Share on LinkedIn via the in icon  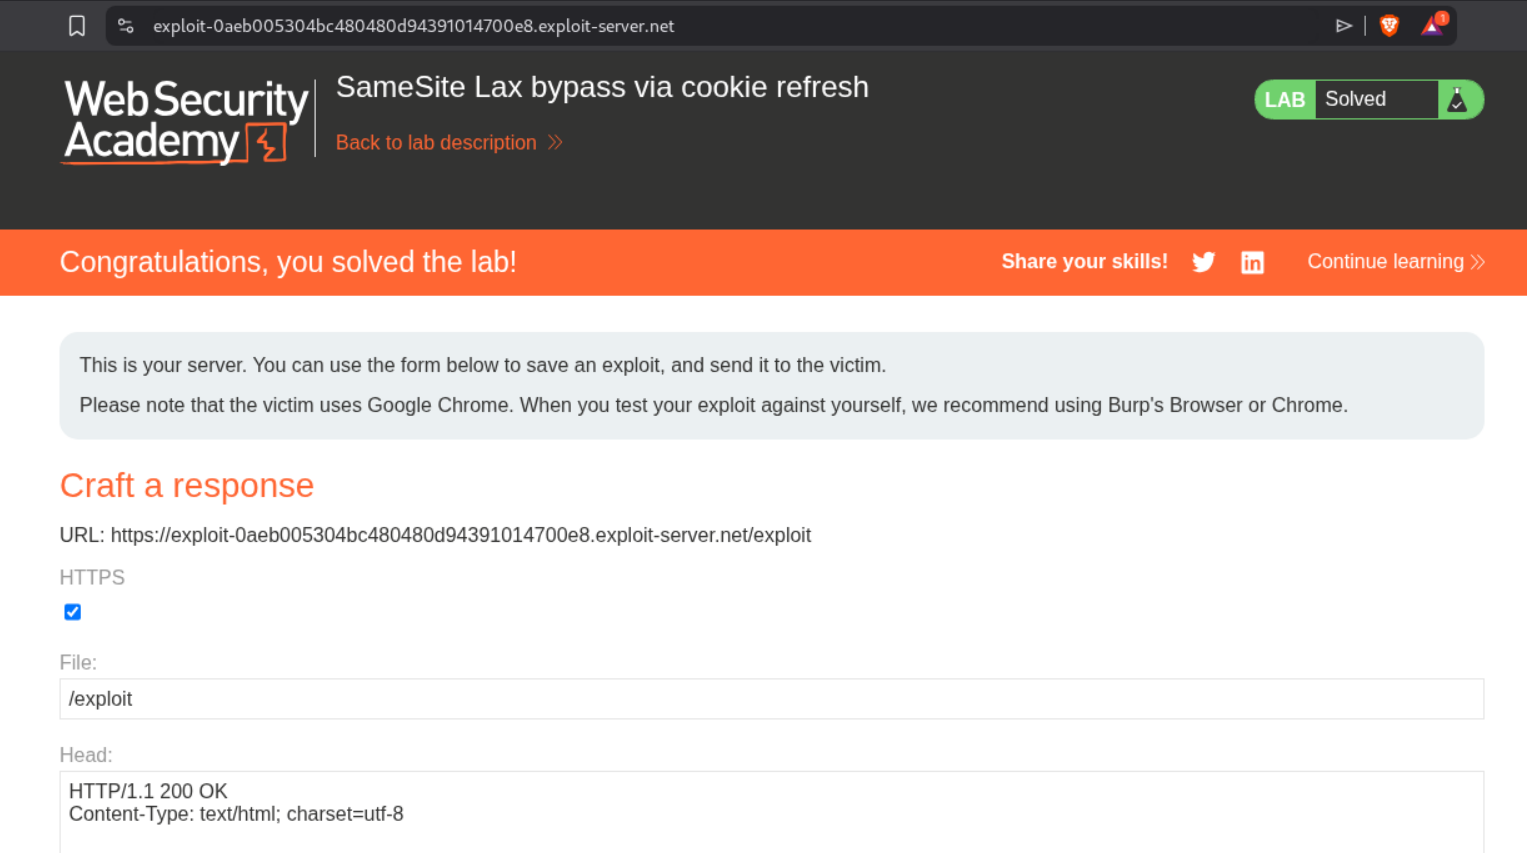[x=1252, y=262]
